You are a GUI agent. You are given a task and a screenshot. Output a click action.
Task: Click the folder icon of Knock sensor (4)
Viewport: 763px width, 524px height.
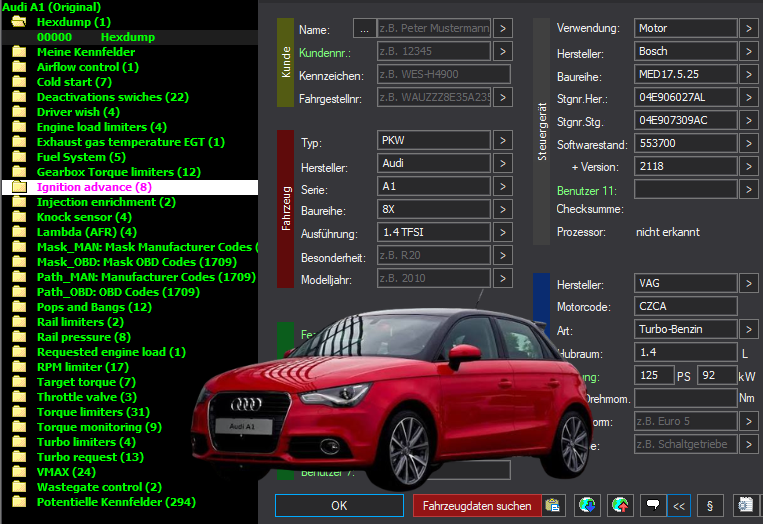pos(19,217)
